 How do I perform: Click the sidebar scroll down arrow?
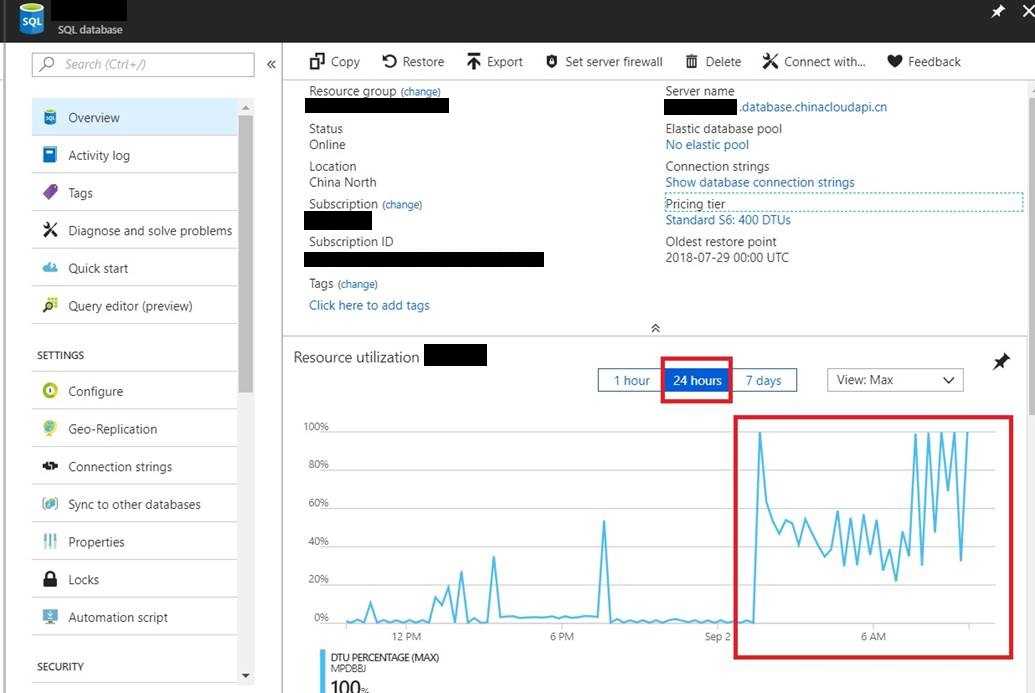246,675
